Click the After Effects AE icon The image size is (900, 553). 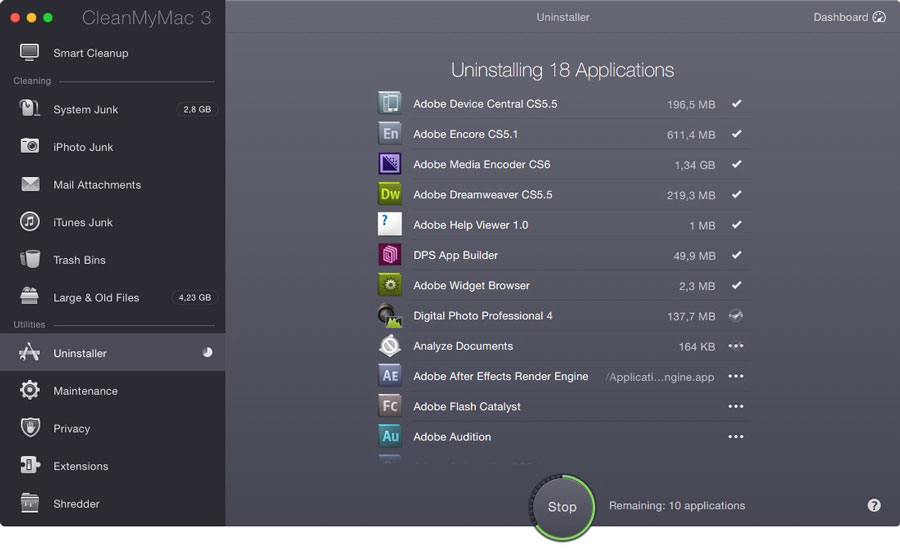390,376
